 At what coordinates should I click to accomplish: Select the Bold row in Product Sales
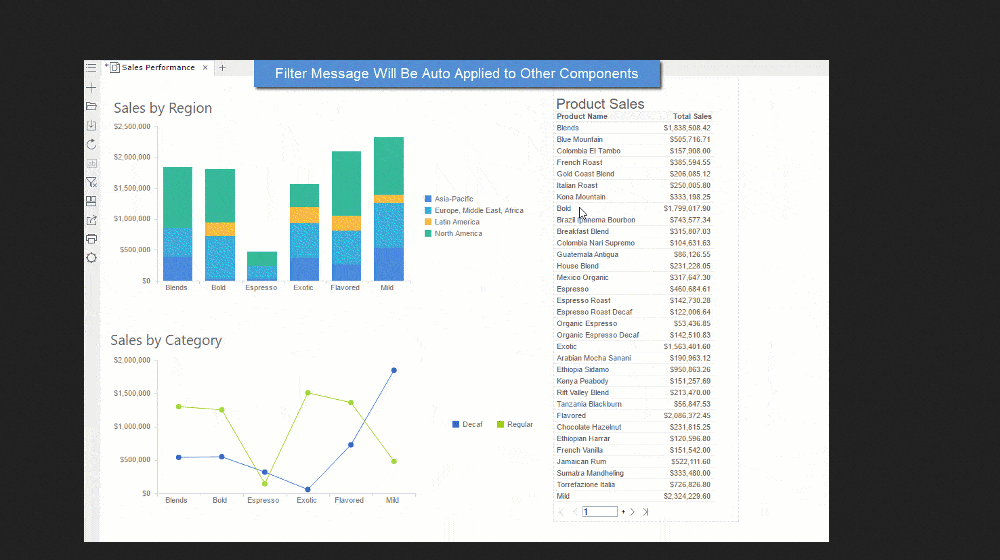coord(564,208)
